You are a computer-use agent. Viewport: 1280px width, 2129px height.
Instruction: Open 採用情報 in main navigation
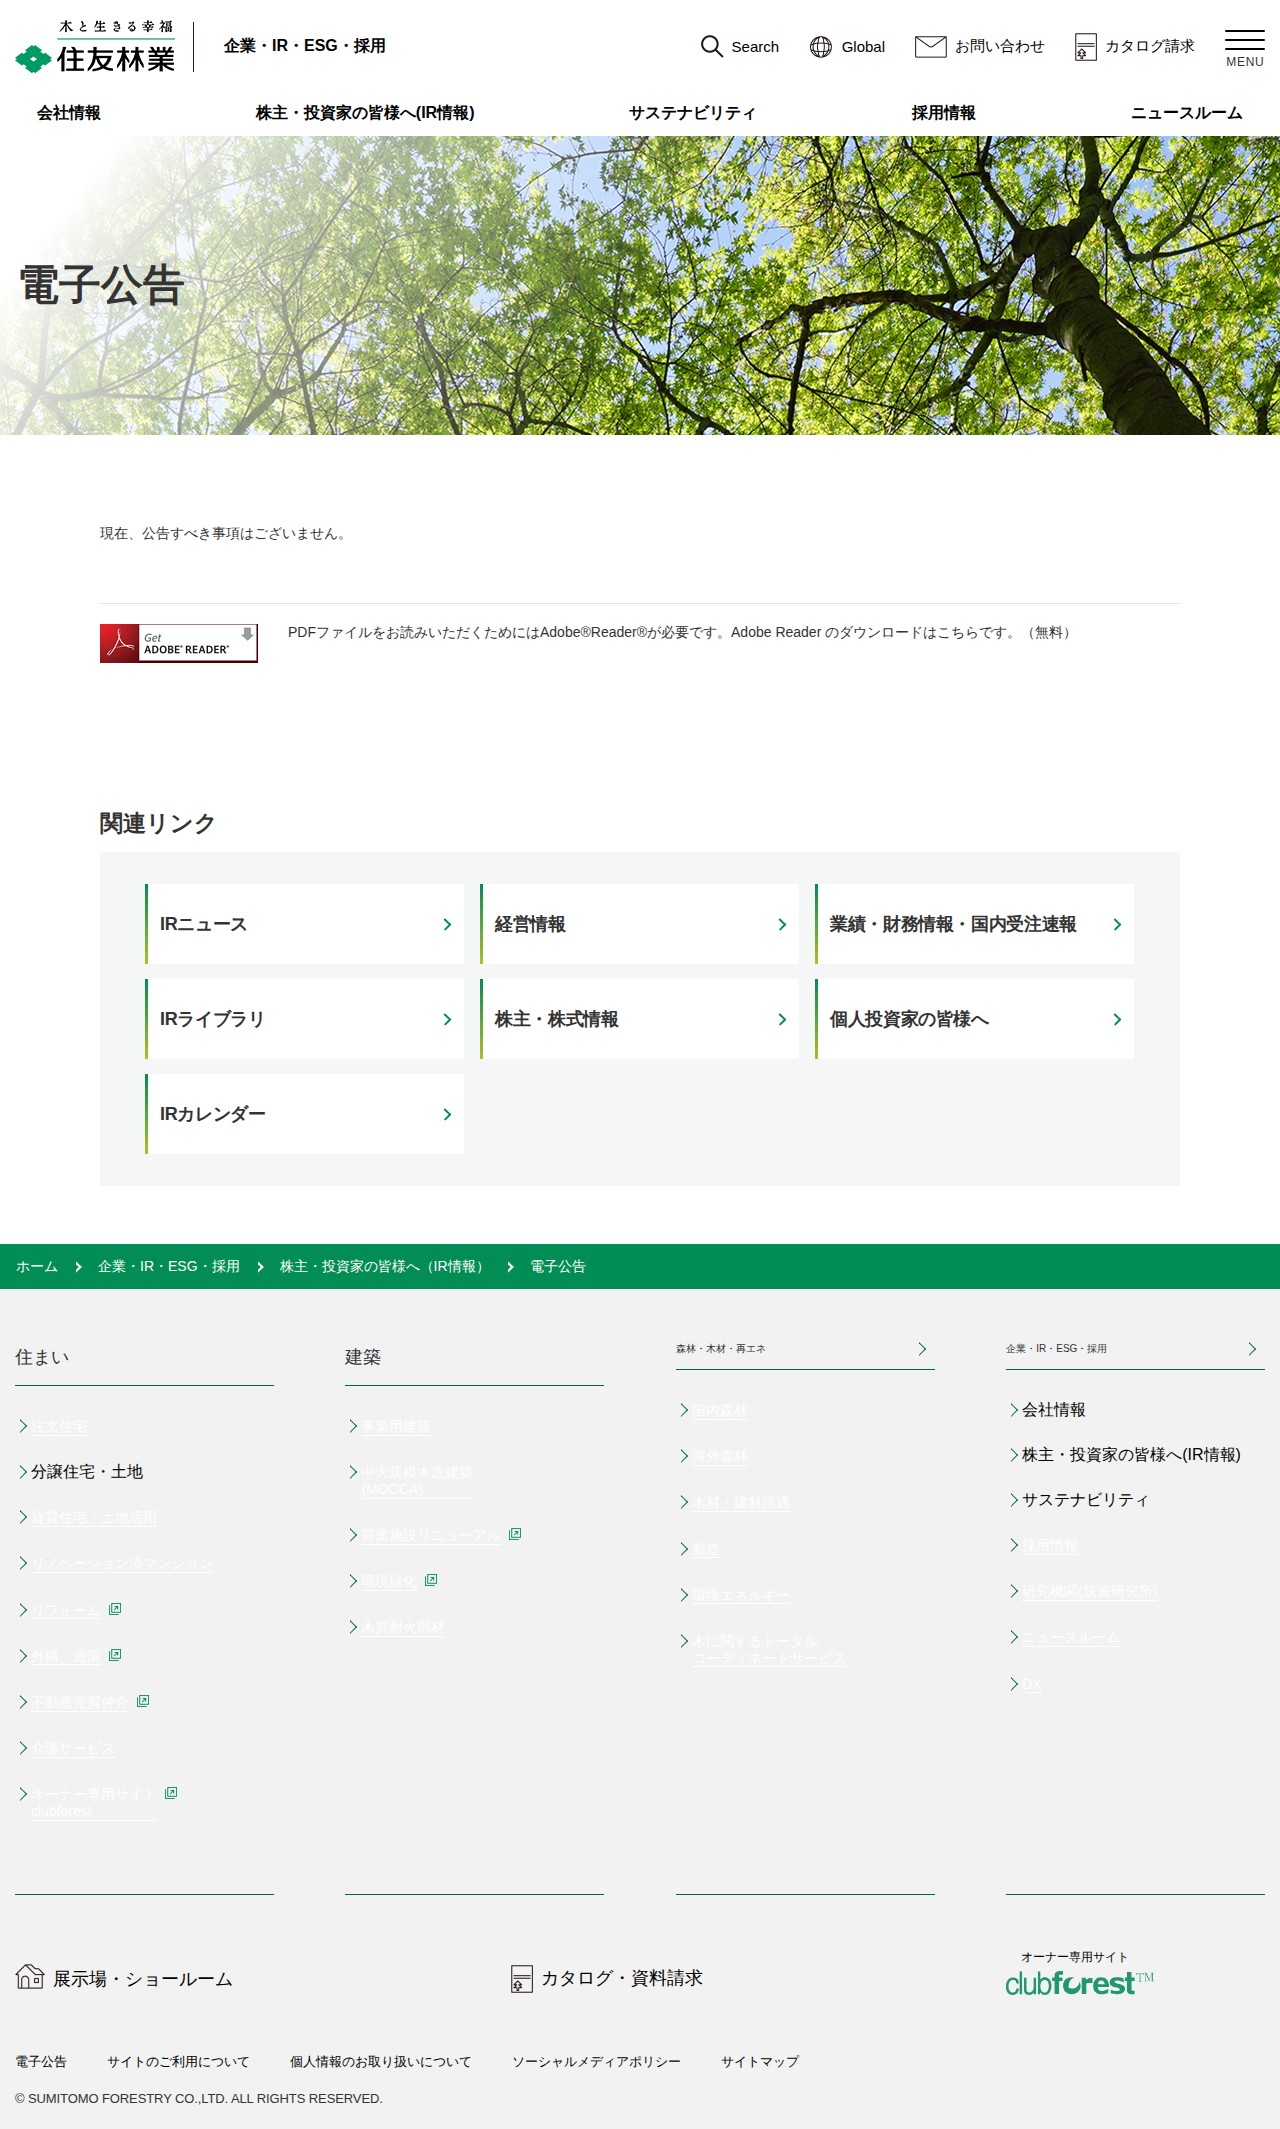click(943, 113)
